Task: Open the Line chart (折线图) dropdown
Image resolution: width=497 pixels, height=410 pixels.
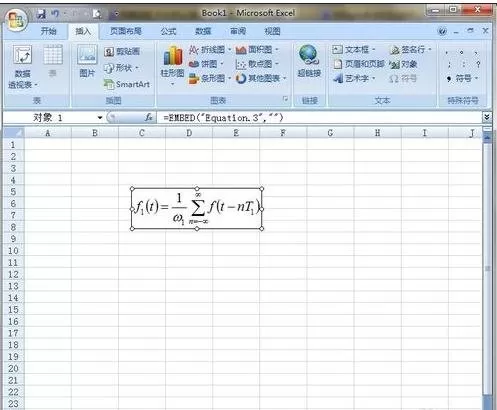Action: pos(210,50)
